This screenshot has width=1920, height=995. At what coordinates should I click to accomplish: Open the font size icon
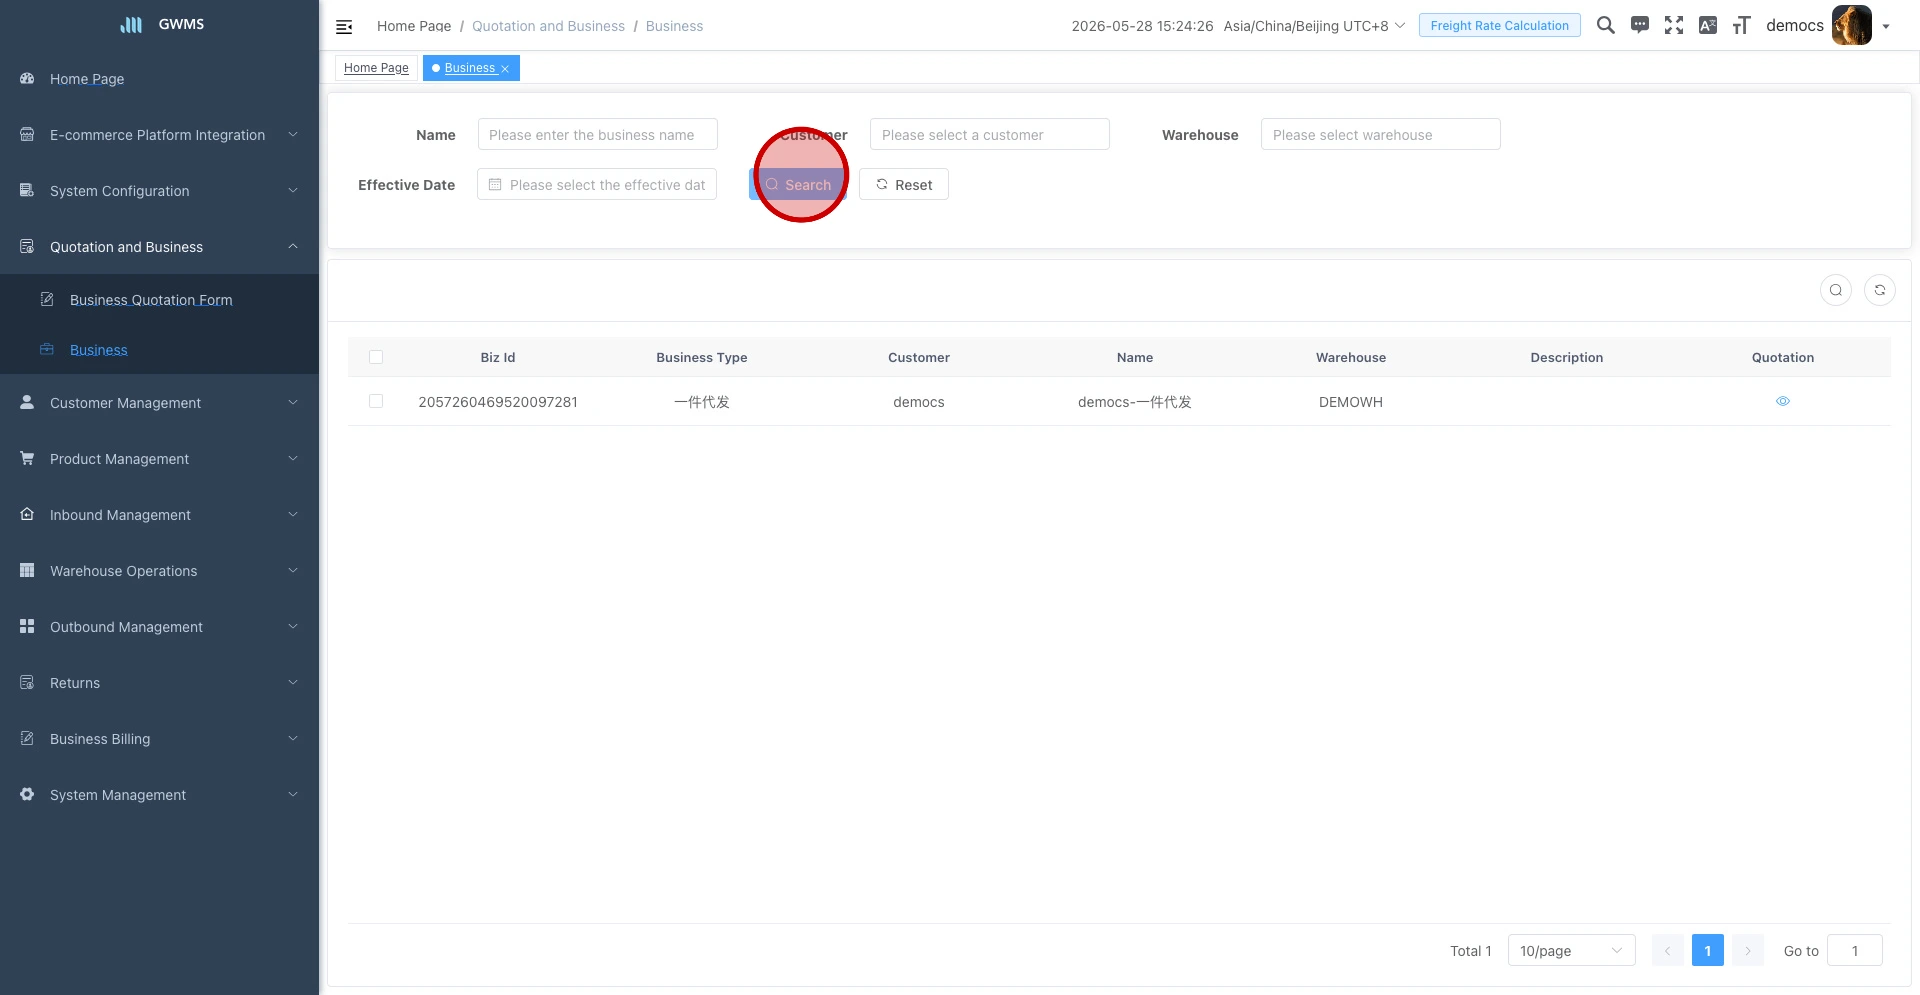click(x=1742, y=25)
